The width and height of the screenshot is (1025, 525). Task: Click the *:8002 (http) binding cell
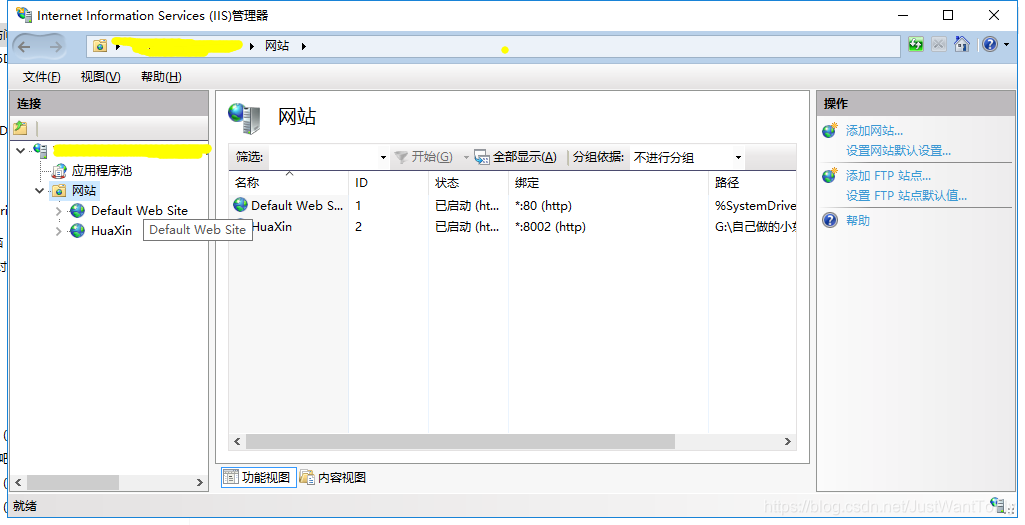(550, 227)
